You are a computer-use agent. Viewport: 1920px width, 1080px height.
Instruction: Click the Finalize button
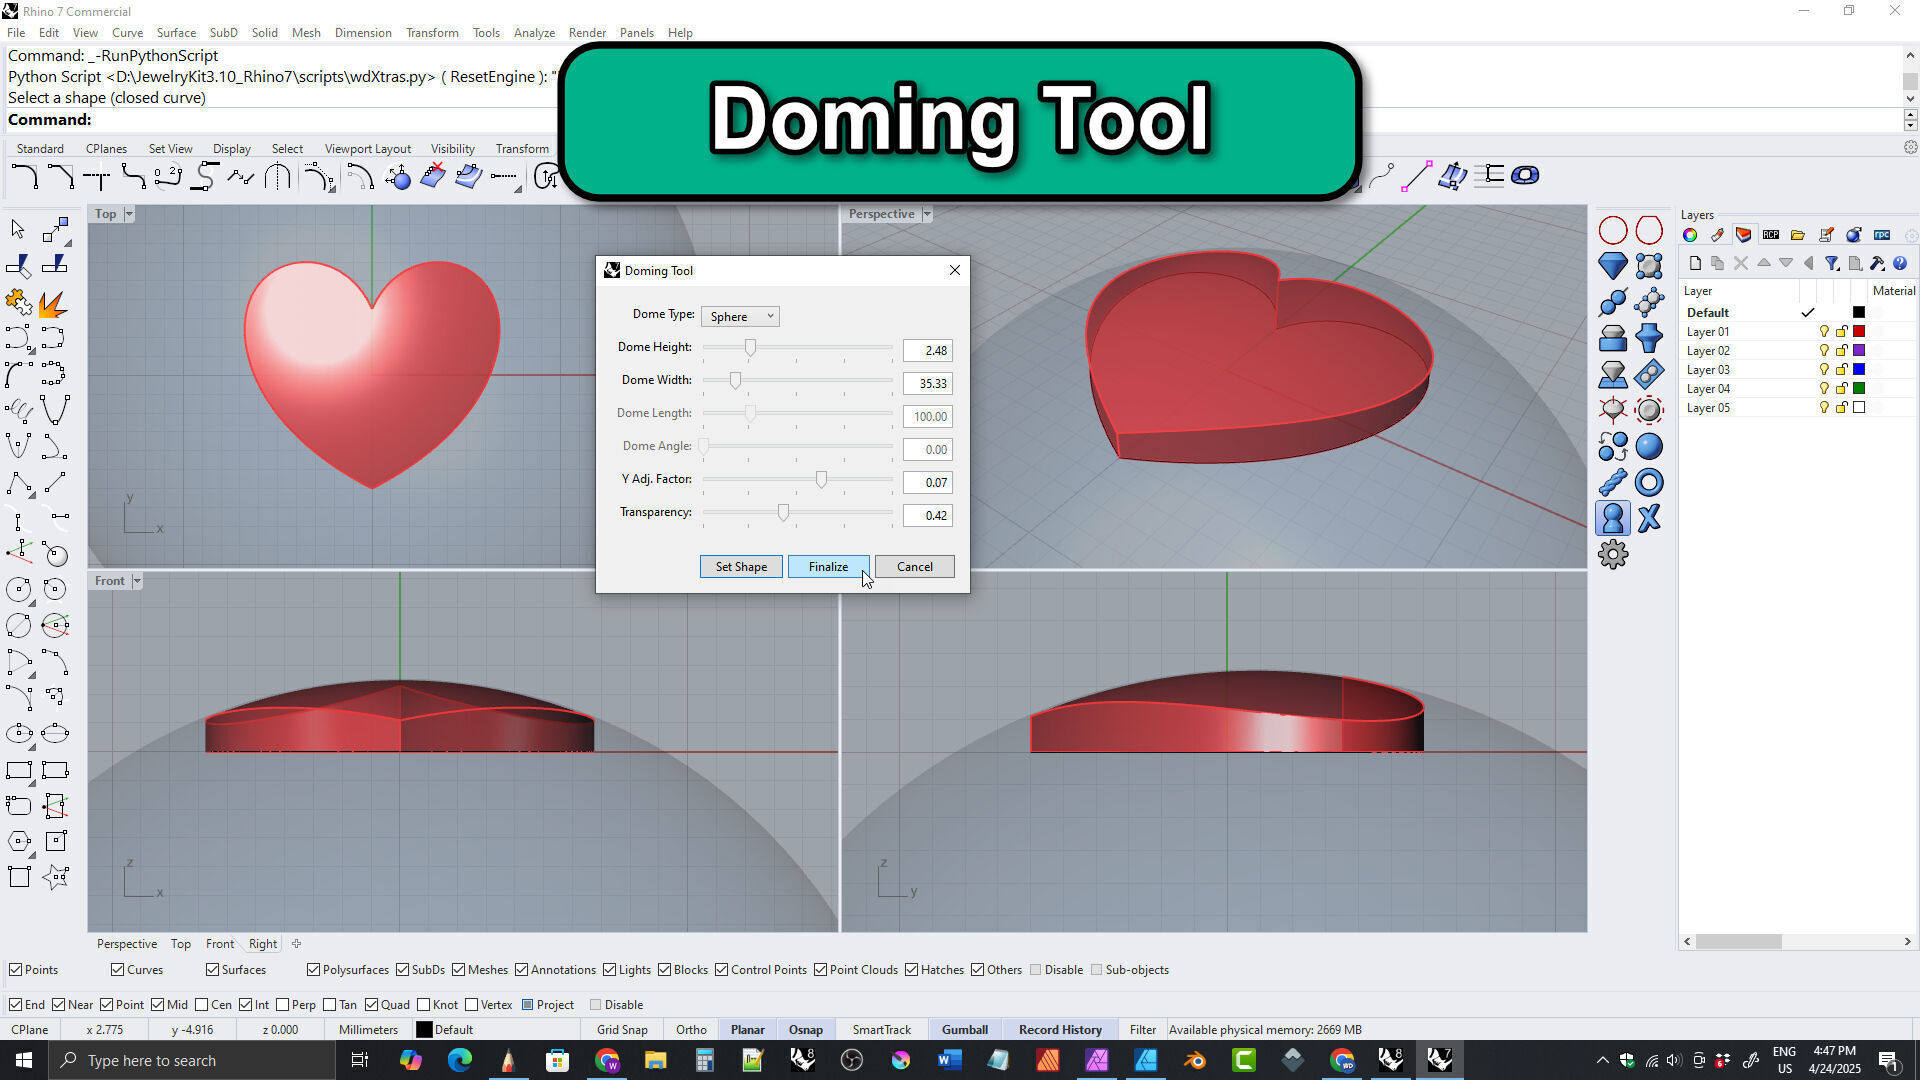click(828, 567)
